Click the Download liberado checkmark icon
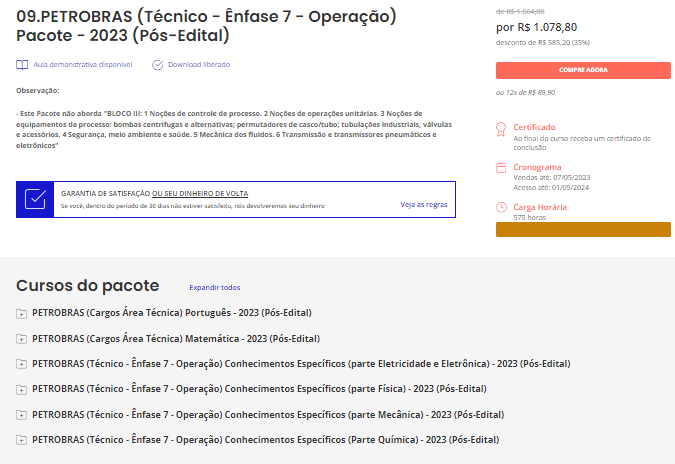 coord(158,65)
